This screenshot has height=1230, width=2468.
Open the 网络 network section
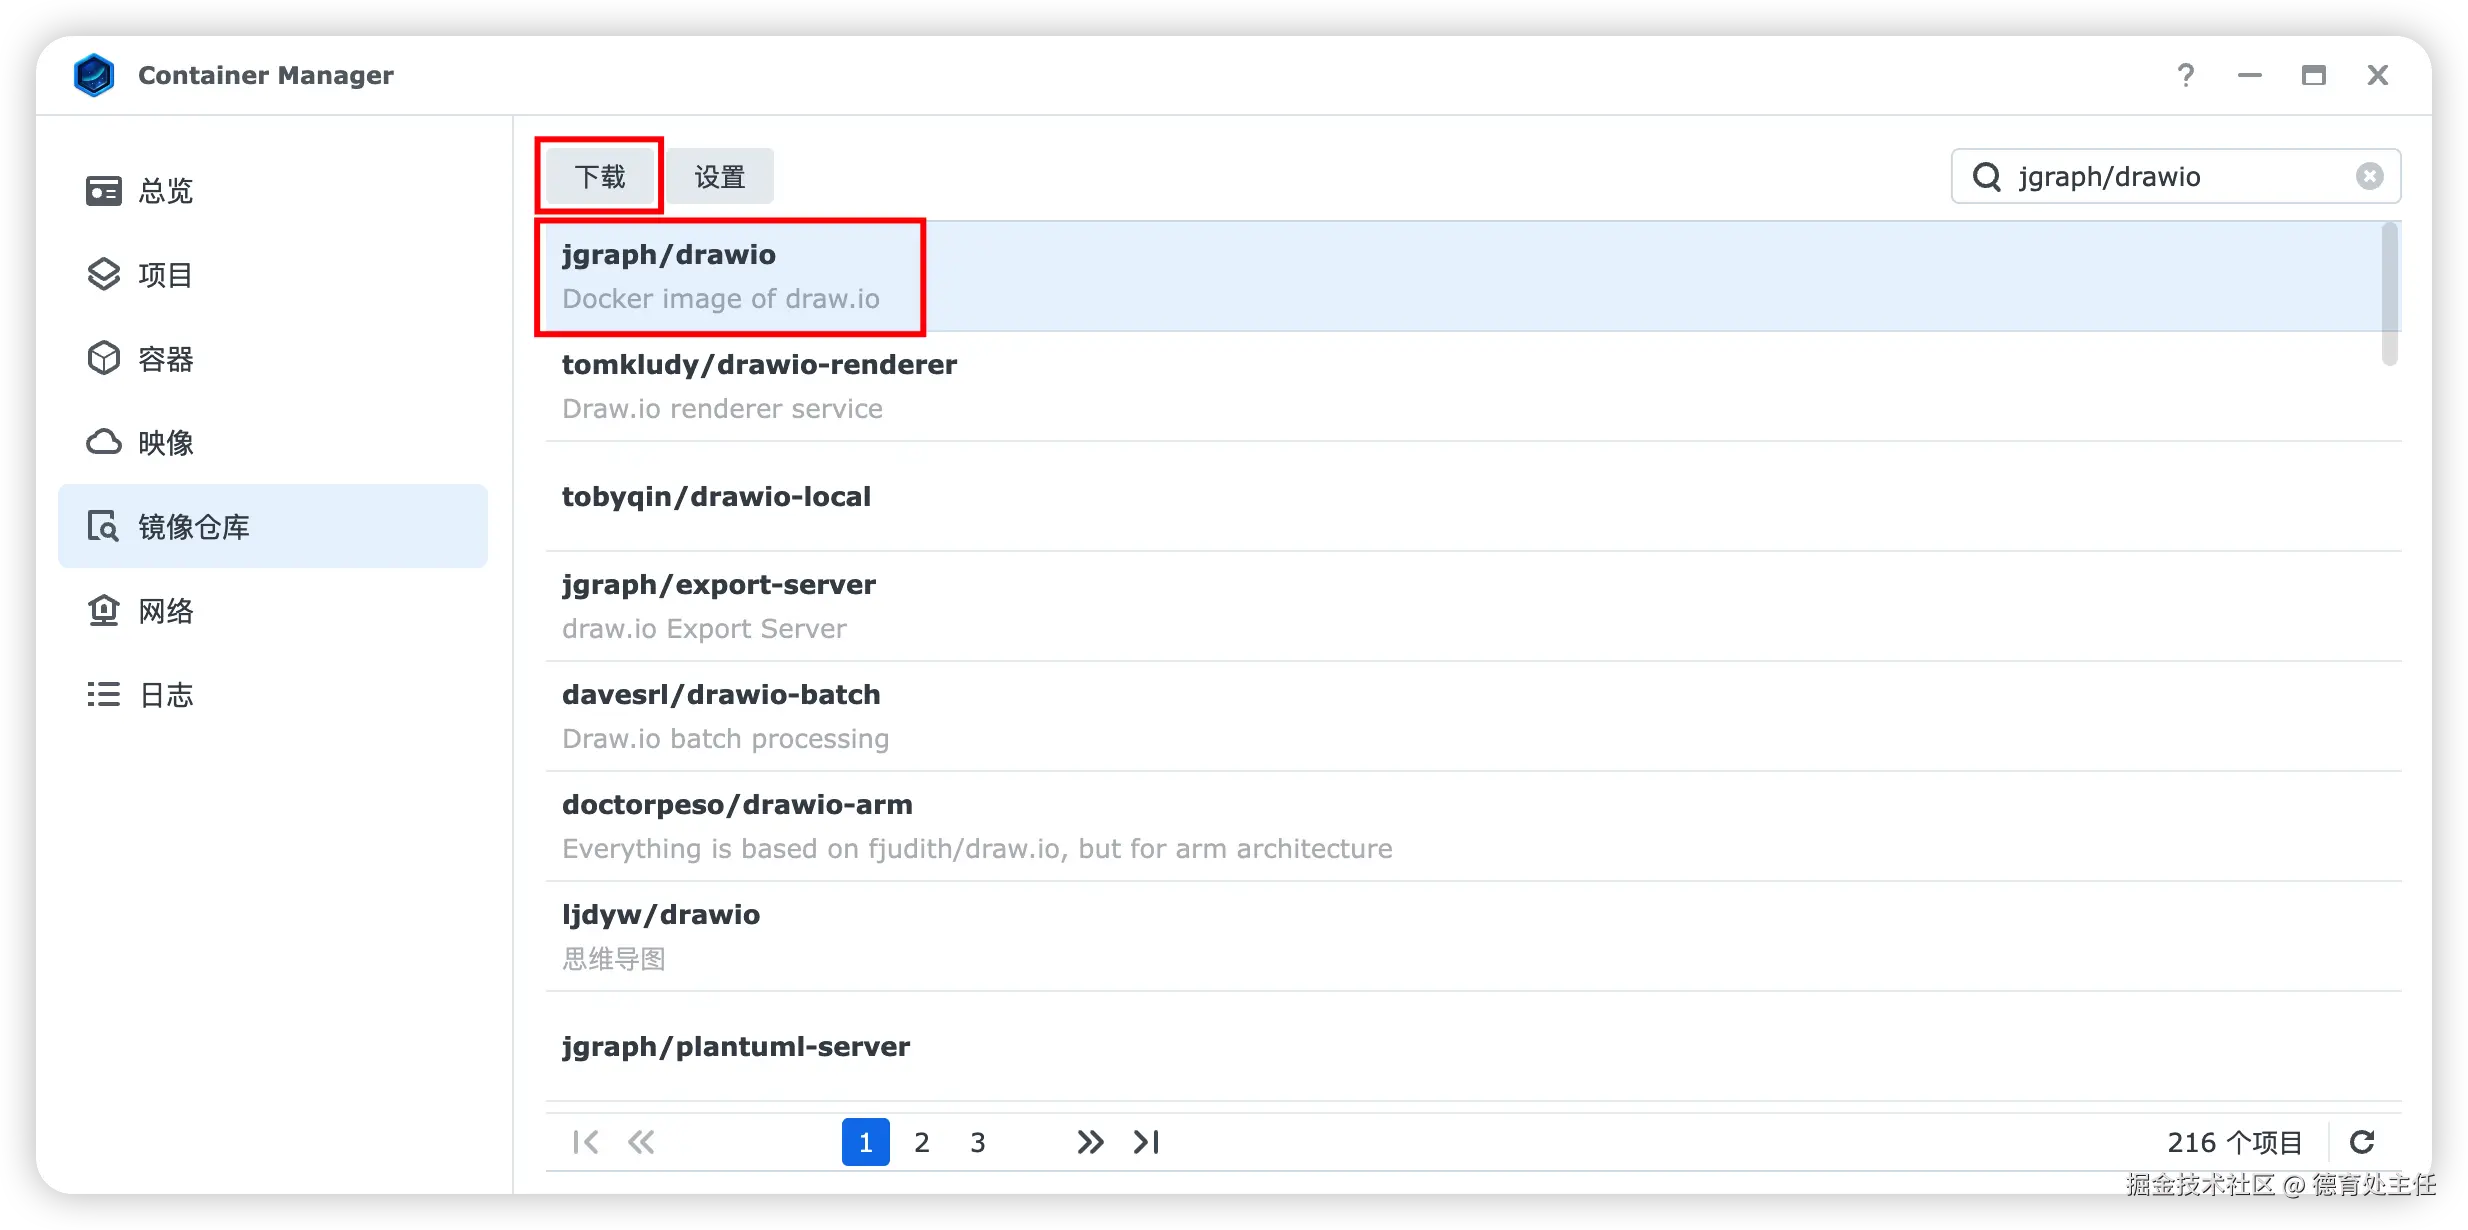(165, 610)
